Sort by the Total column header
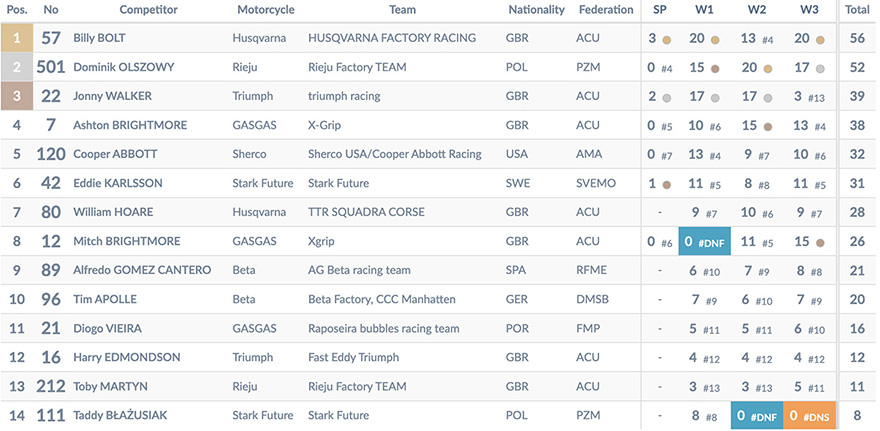880x431 pixels. [857, 10]
